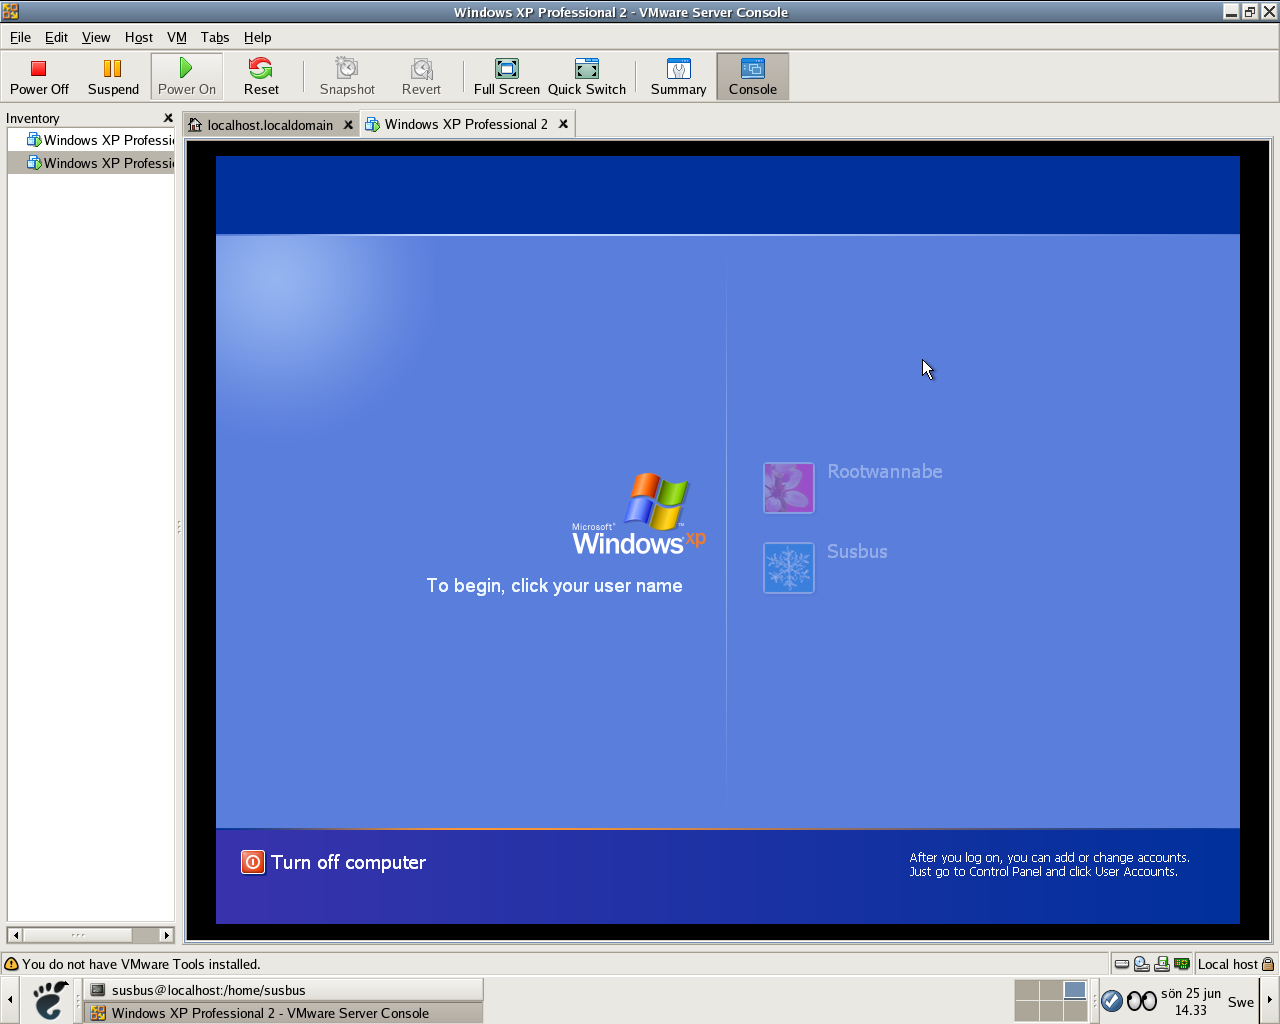
Task: Switch to Windows XP Professional 2 tab
Action: pyautogui.click(x=466, y=124)
